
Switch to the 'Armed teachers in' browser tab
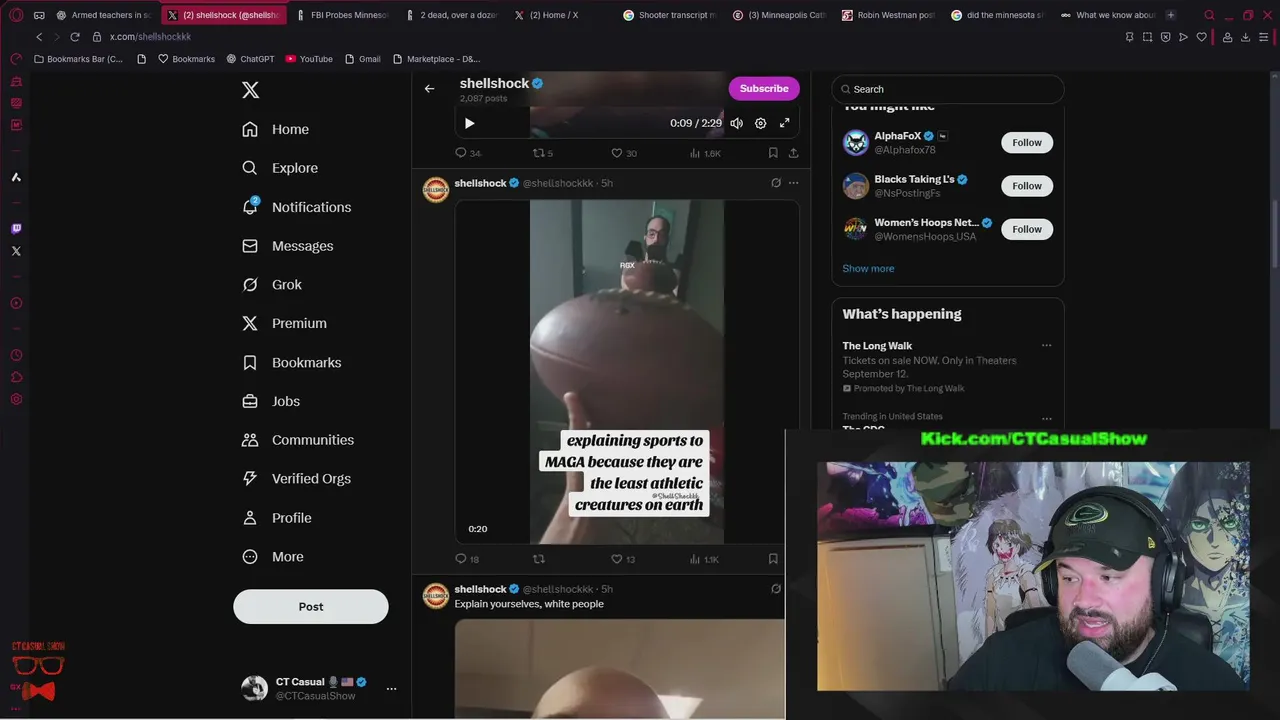(104, 15)
